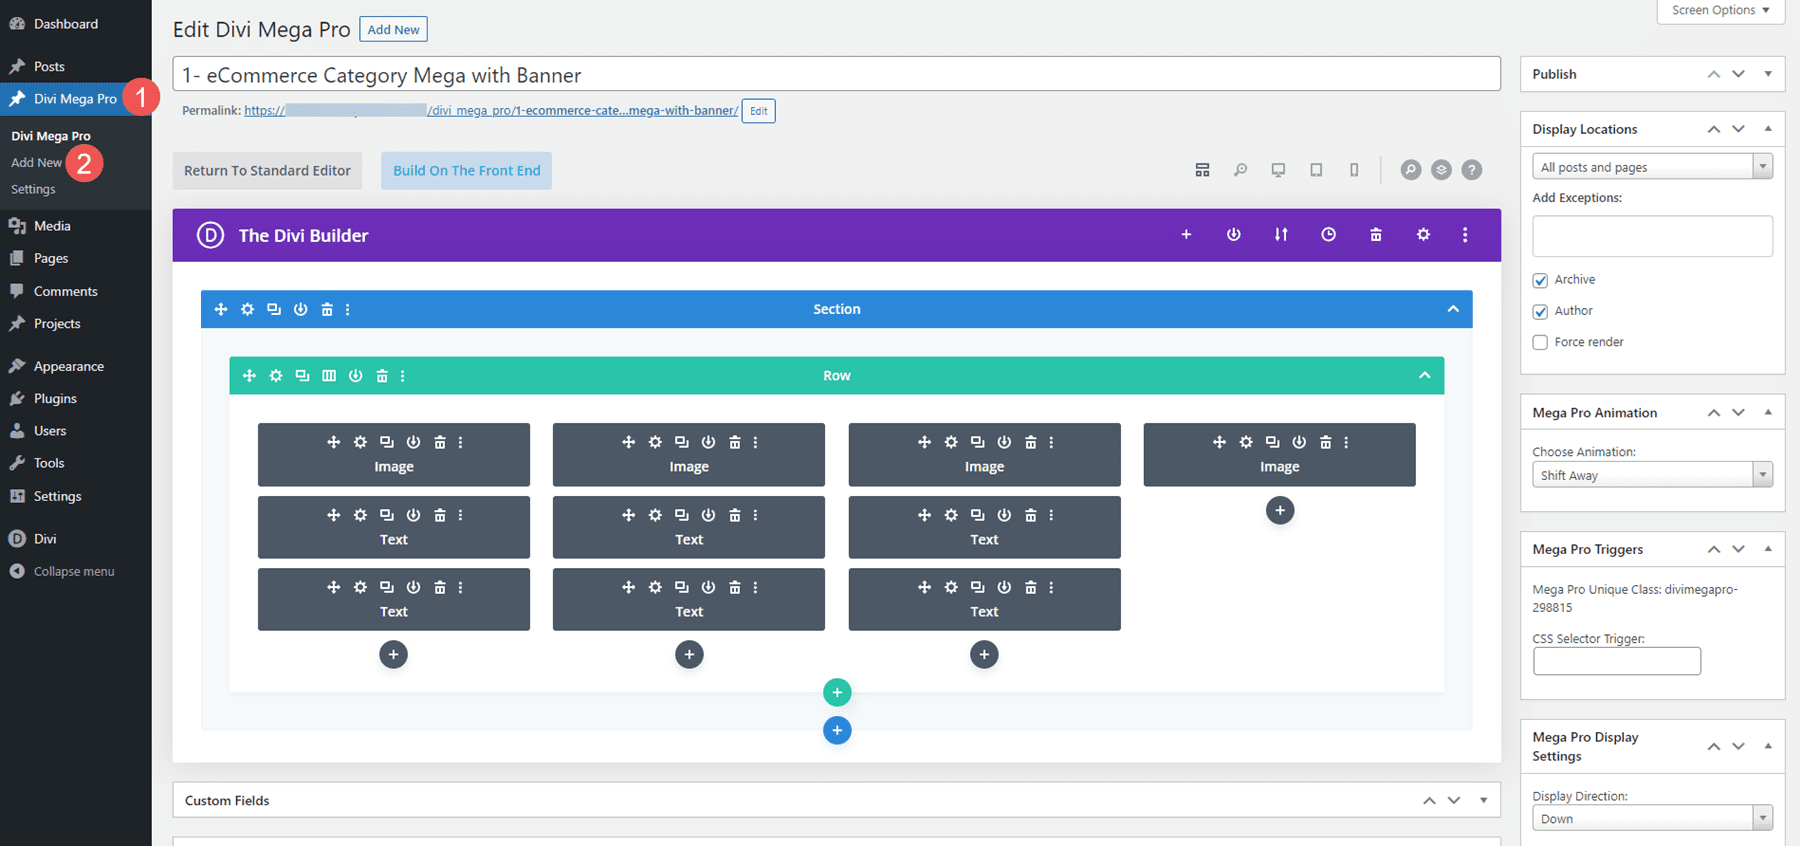Change Row column structure icon

329,376
